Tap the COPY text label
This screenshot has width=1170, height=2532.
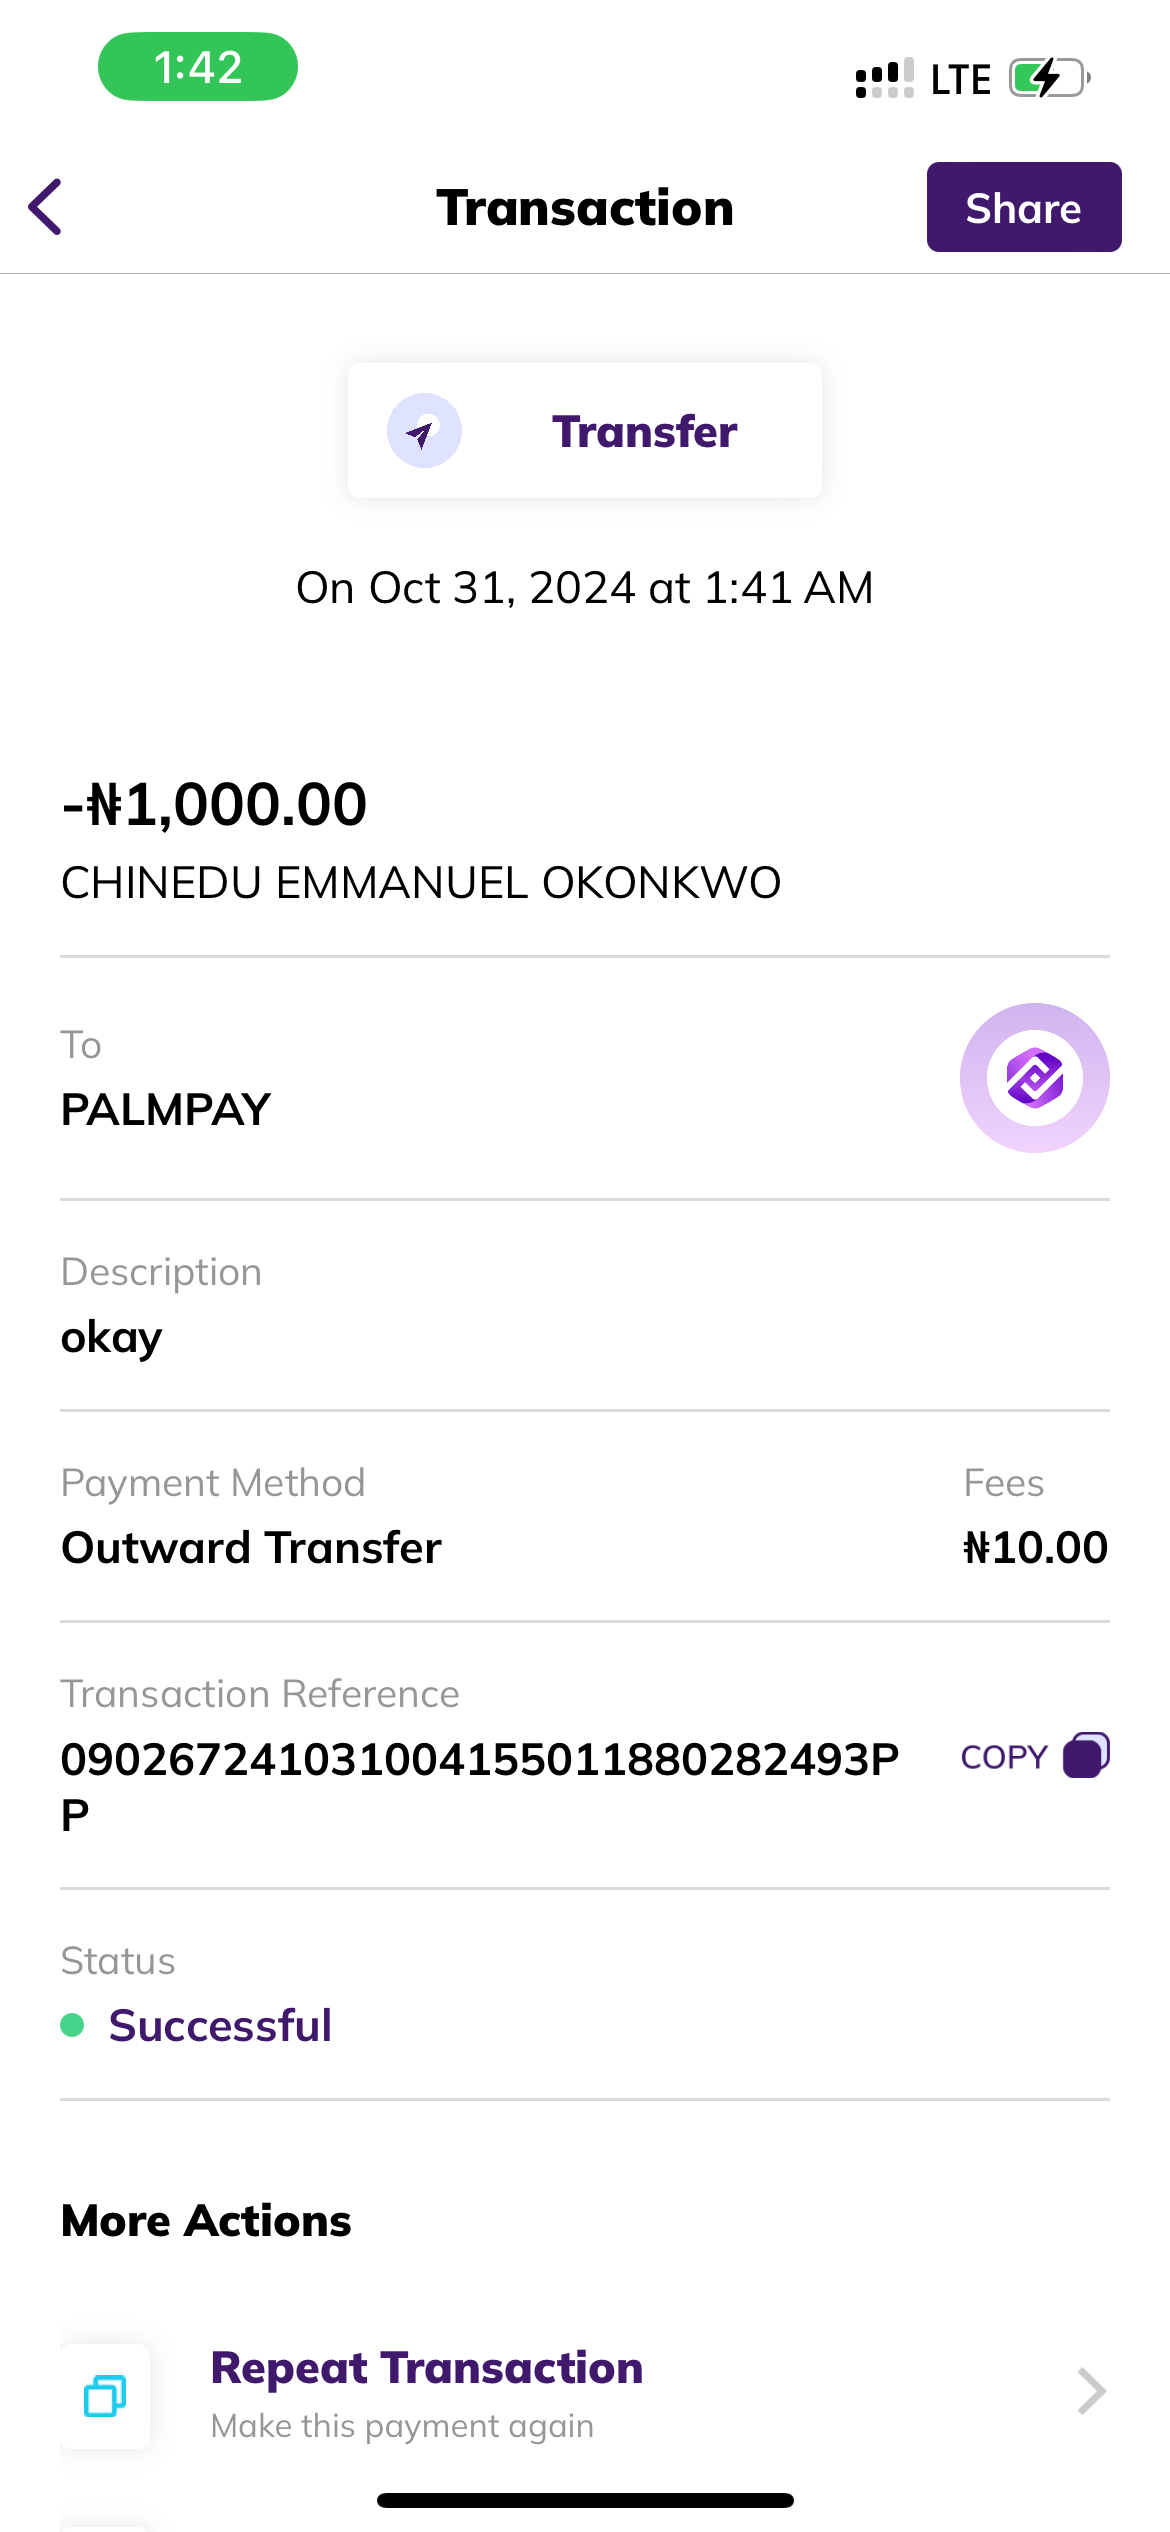[1003, 1757]
